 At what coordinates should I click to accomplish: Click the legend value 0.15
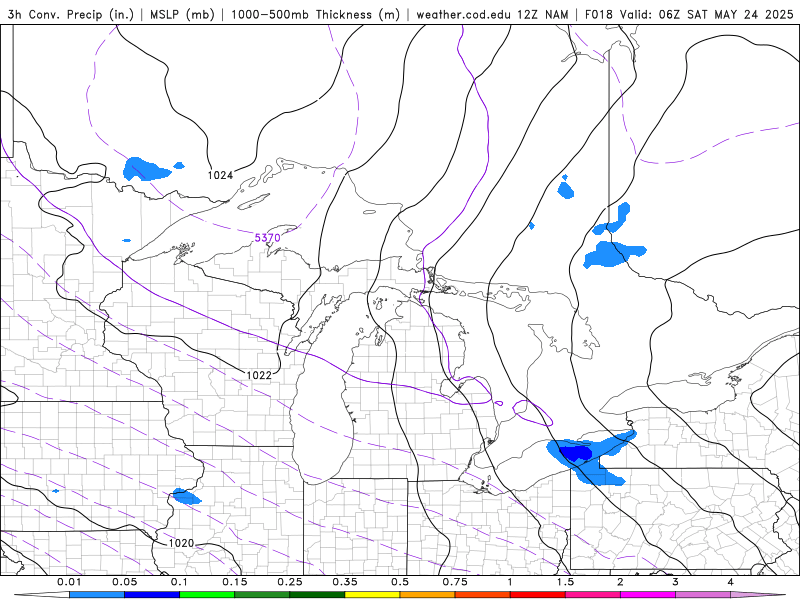pyautogui.click(x=235, y=582)
